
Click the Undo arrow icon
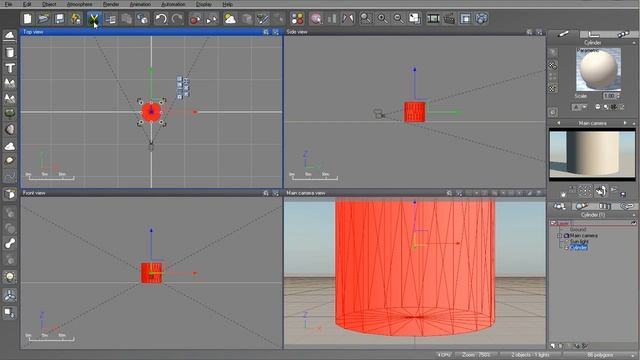coord(161,19)
